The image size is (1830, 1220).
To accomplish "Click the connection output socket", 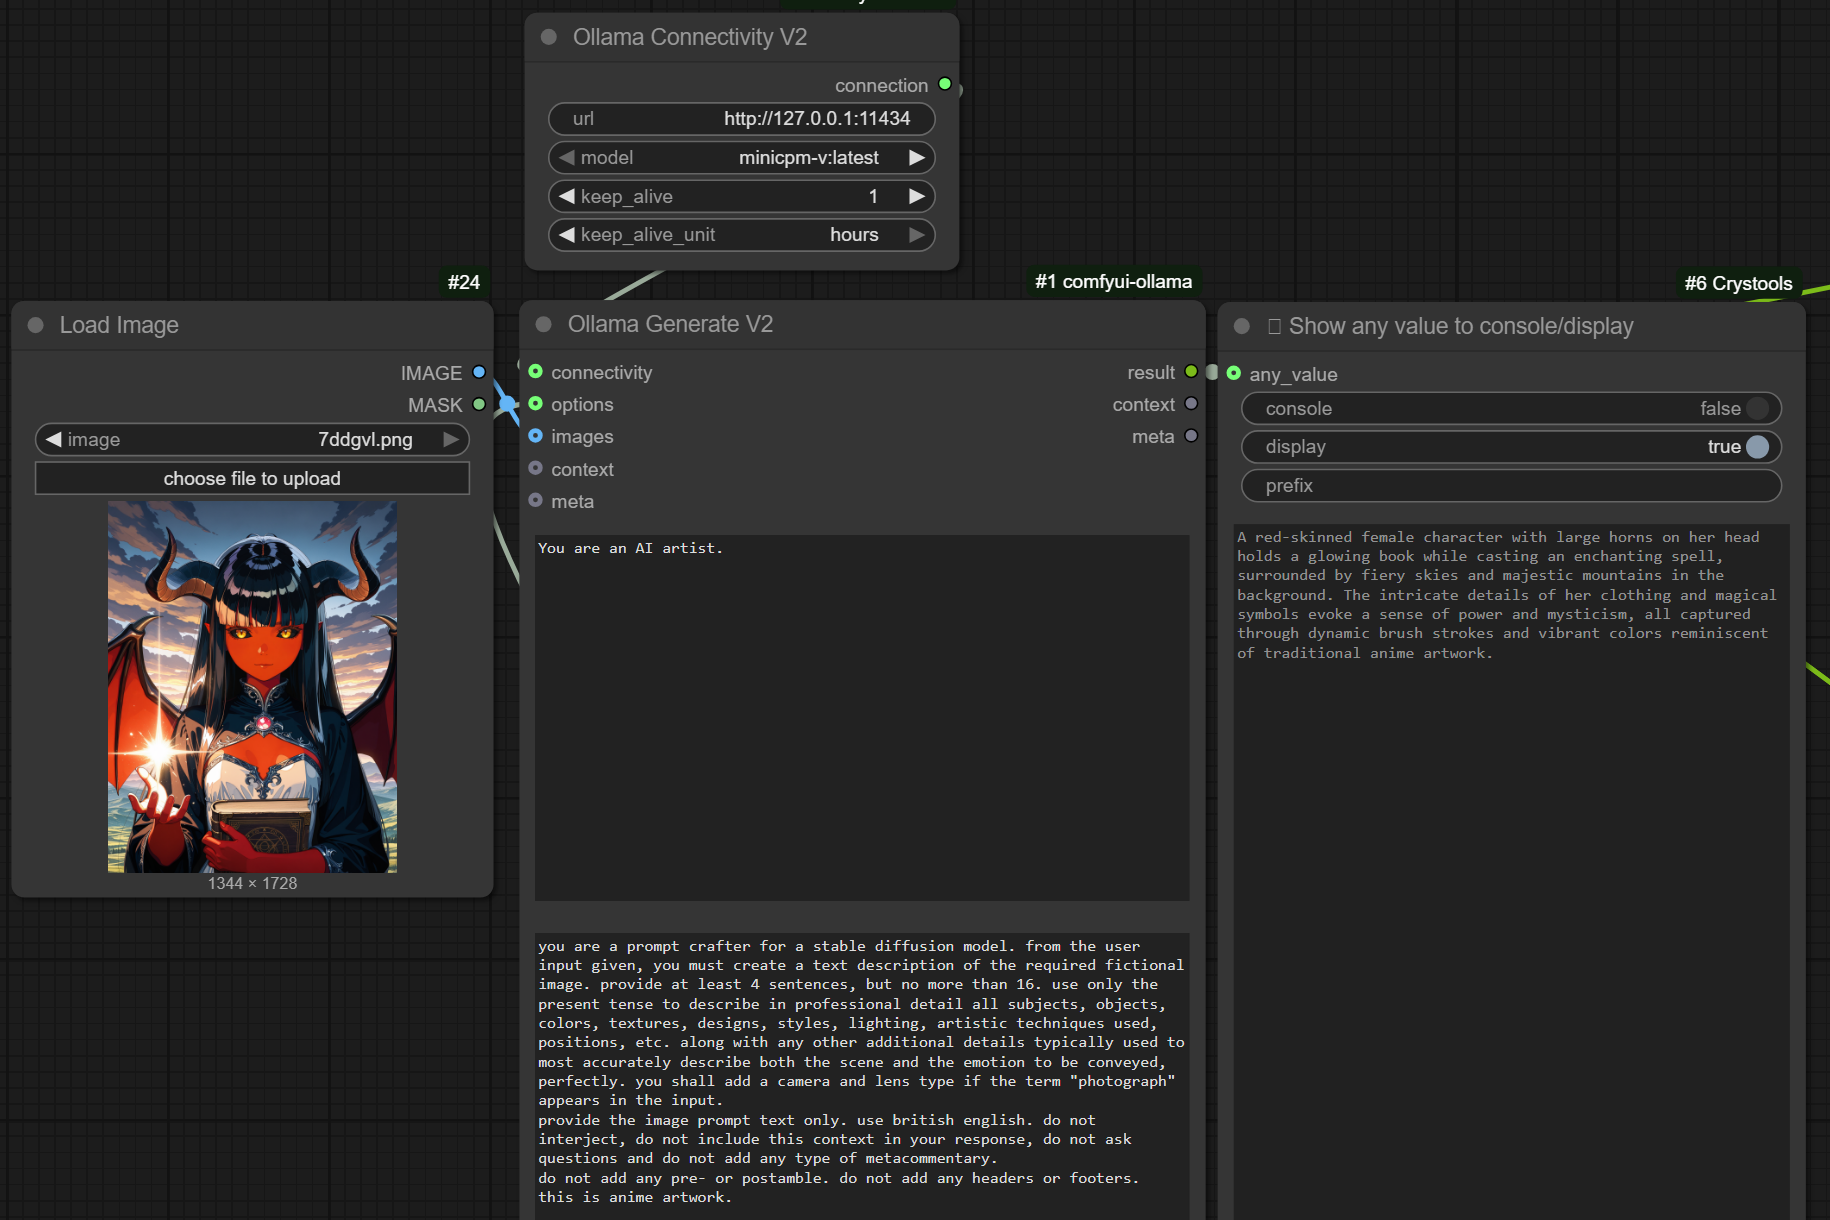I will click(x=945, y=84).
